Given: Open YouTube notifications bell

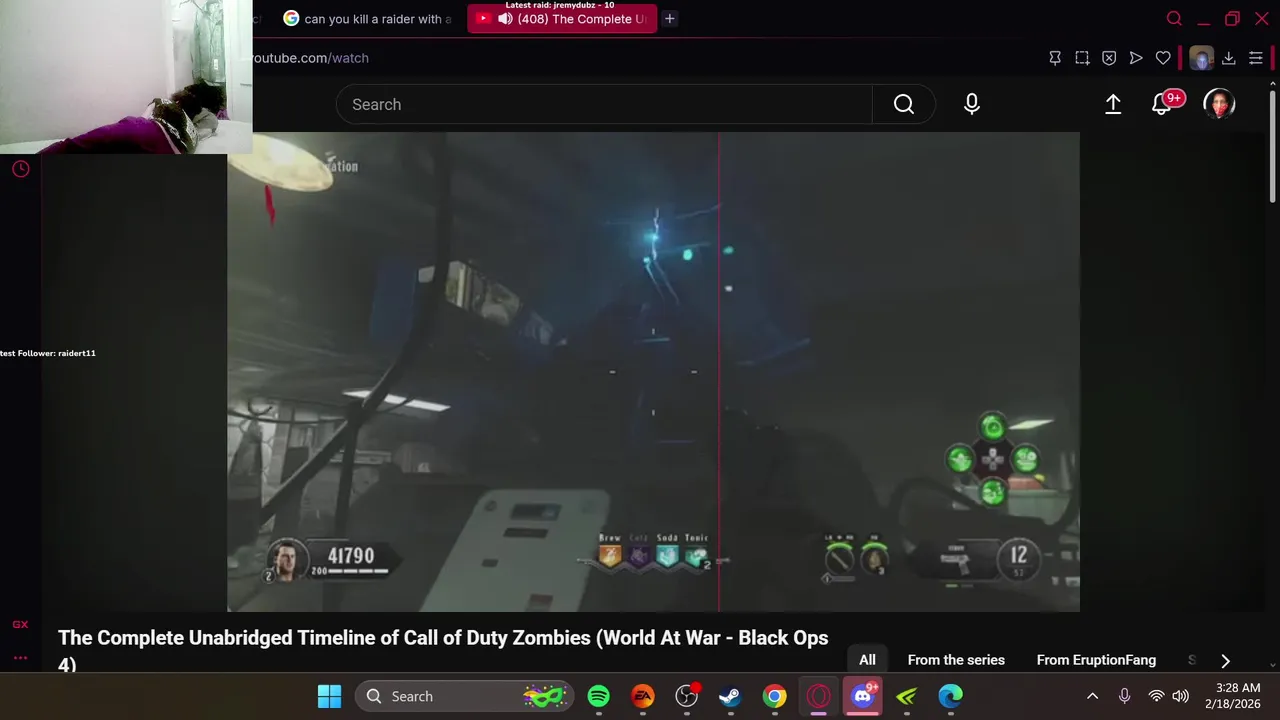Looking at the screenshot, I should coord(1162,104).
